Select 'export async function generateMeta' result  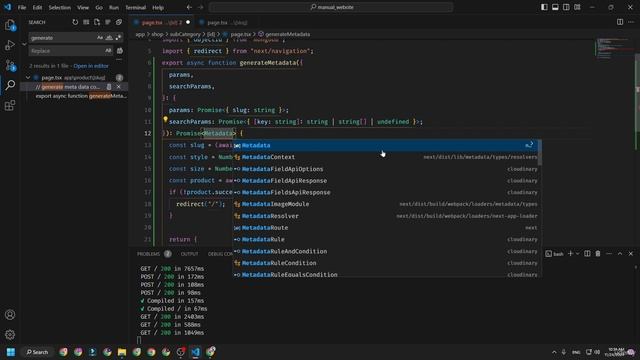click(x=81, y=96)
